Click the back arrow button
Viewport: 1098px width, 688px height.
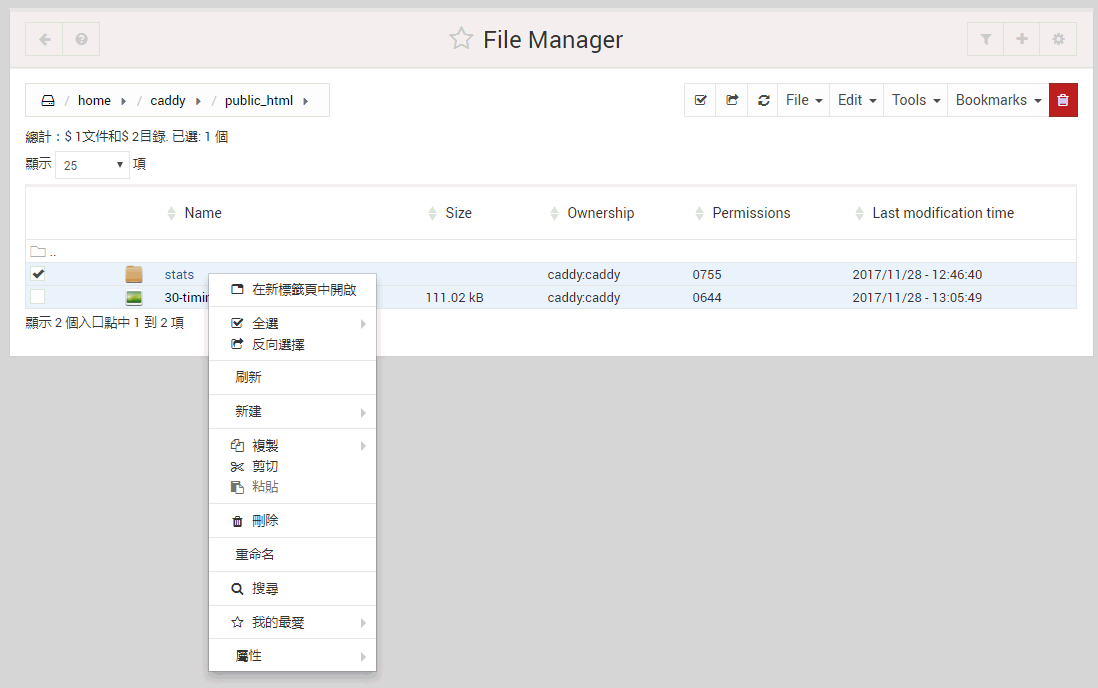(44, 39)
